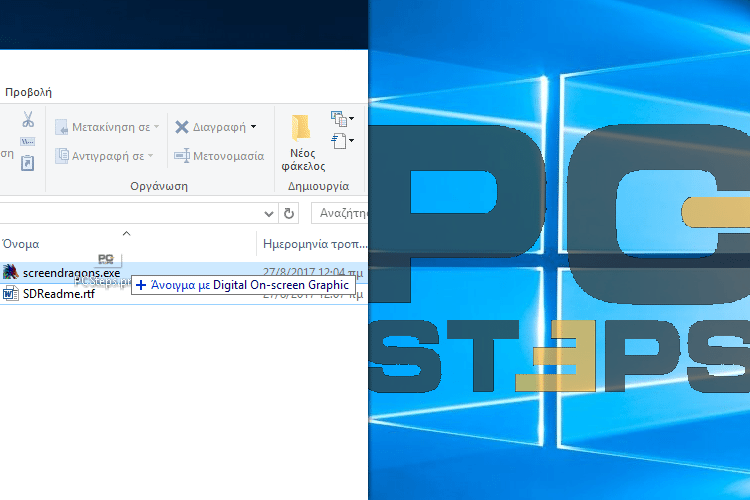The image size is (750, 500).
Task: Open the Αντιγραφή σε dropdown
Action: point(104,156)
